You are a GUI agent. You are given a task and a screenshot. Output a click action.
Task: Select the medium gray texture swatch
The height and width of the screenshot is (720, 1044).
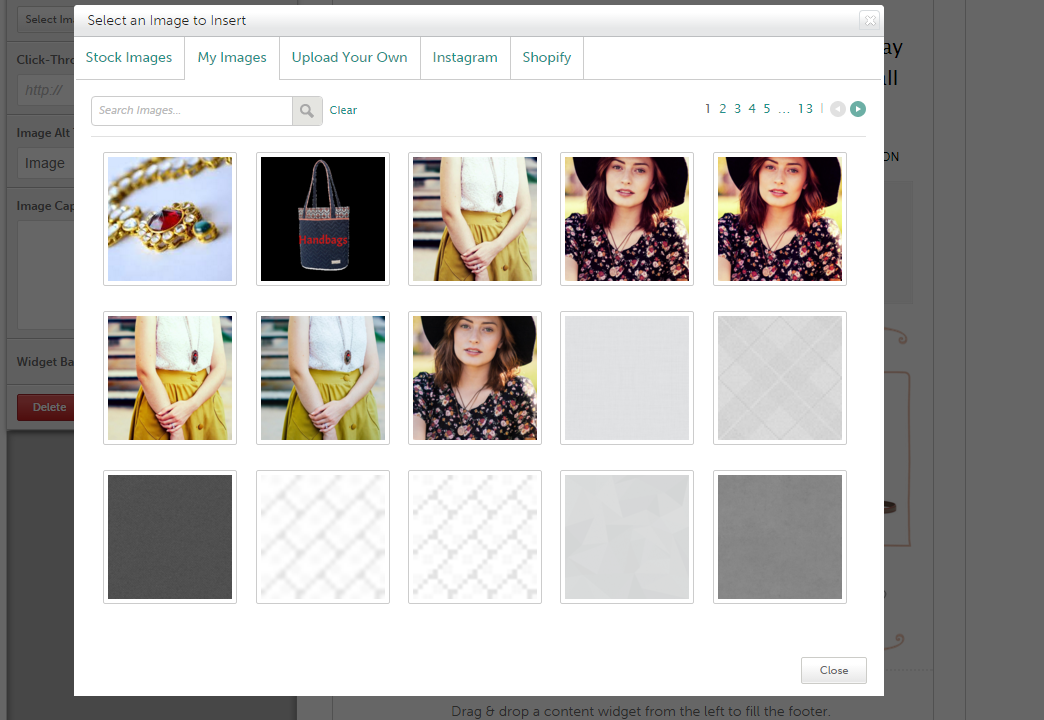coord(780,537)
